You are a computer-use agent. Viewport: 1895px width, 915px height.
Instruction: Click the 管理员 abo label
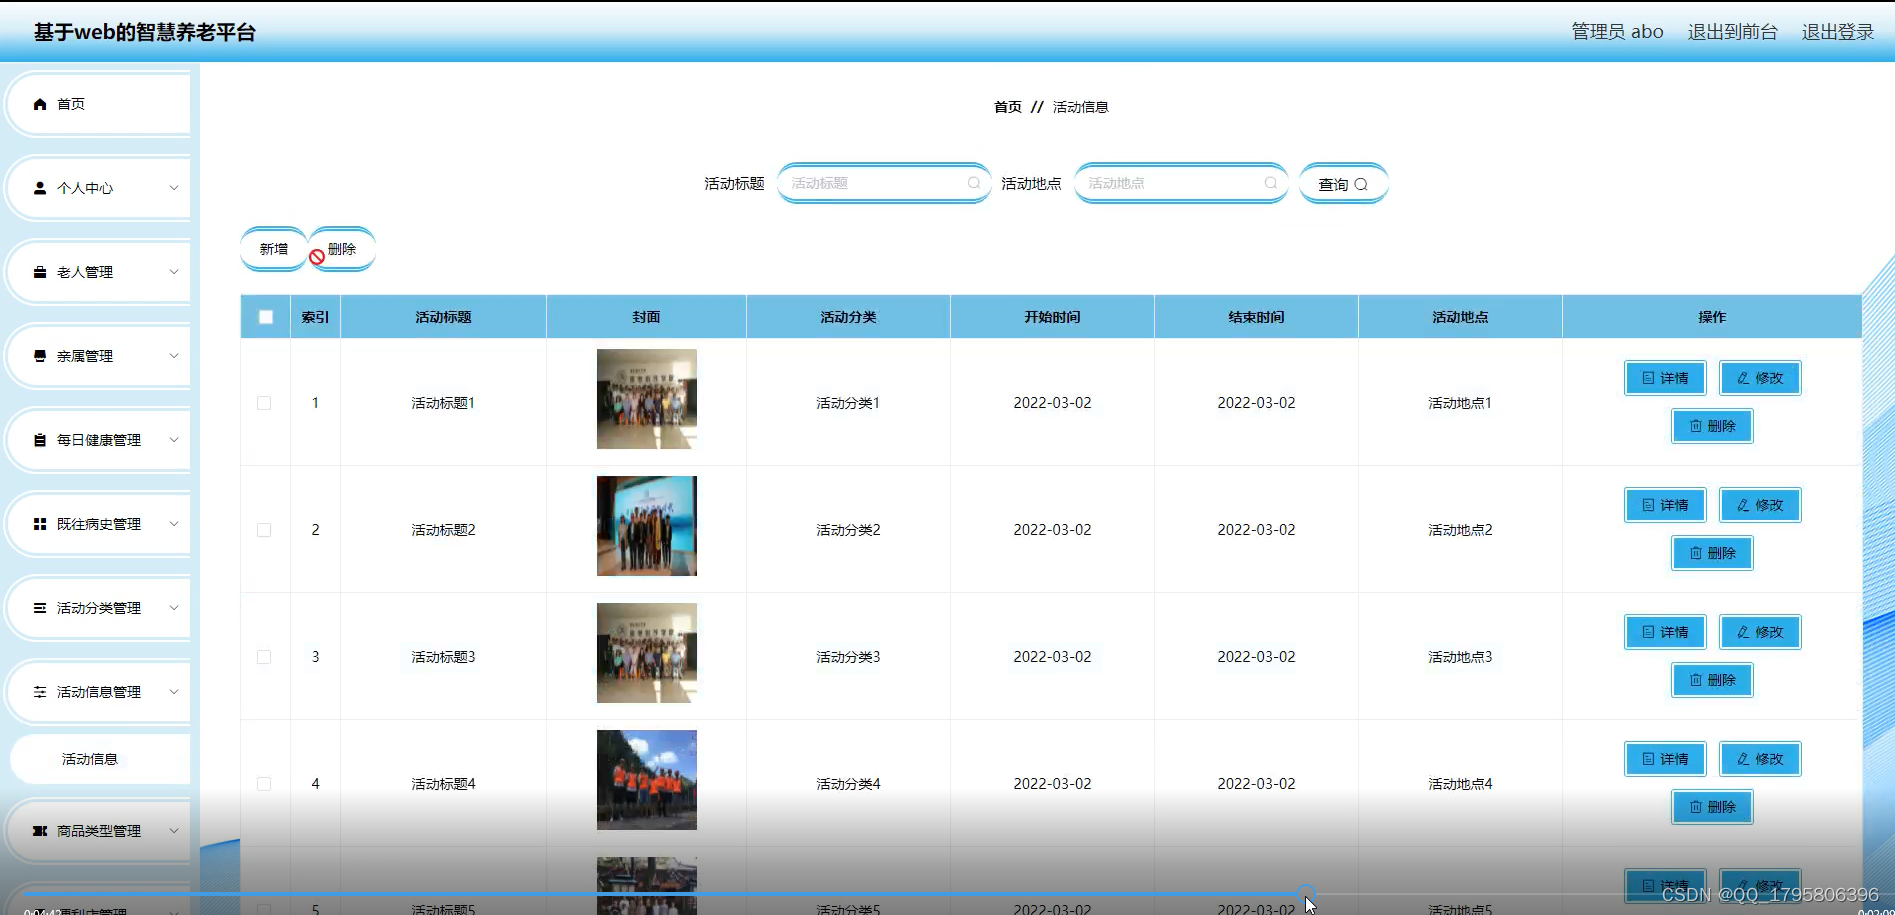click(1617, 32)
